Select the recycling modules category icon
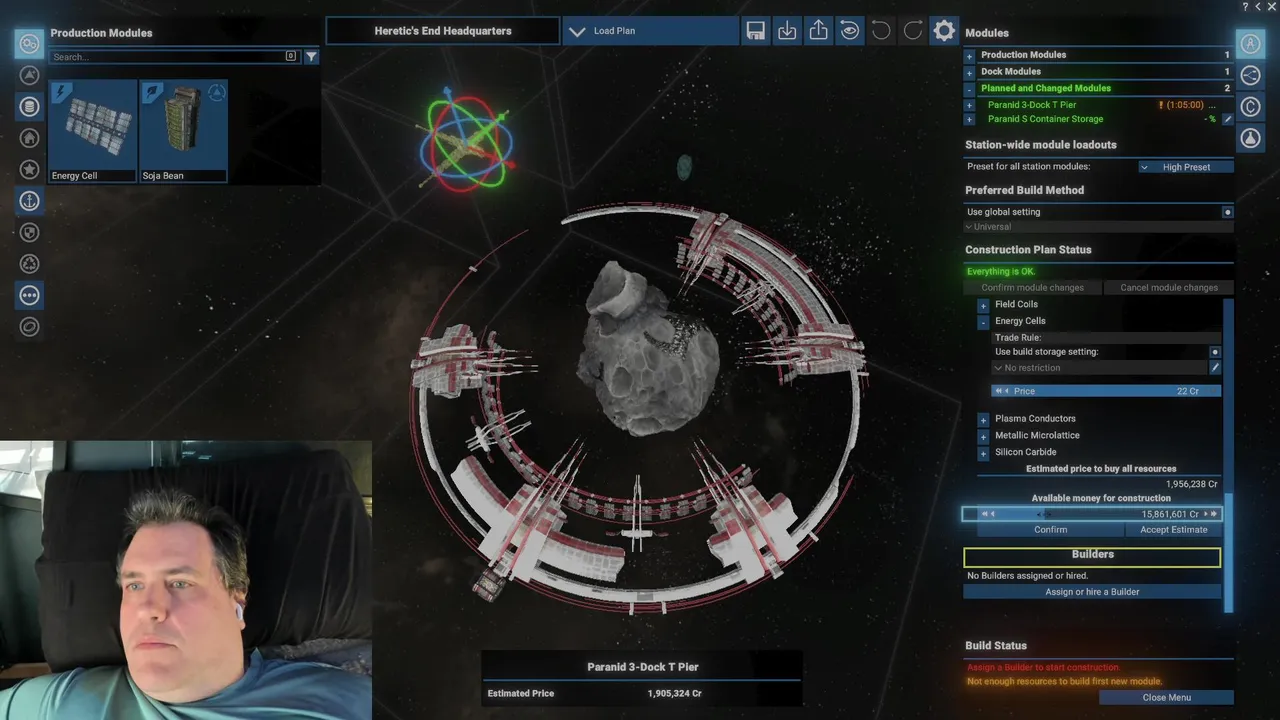This screenshot has height=720, width=1280. 29,264
